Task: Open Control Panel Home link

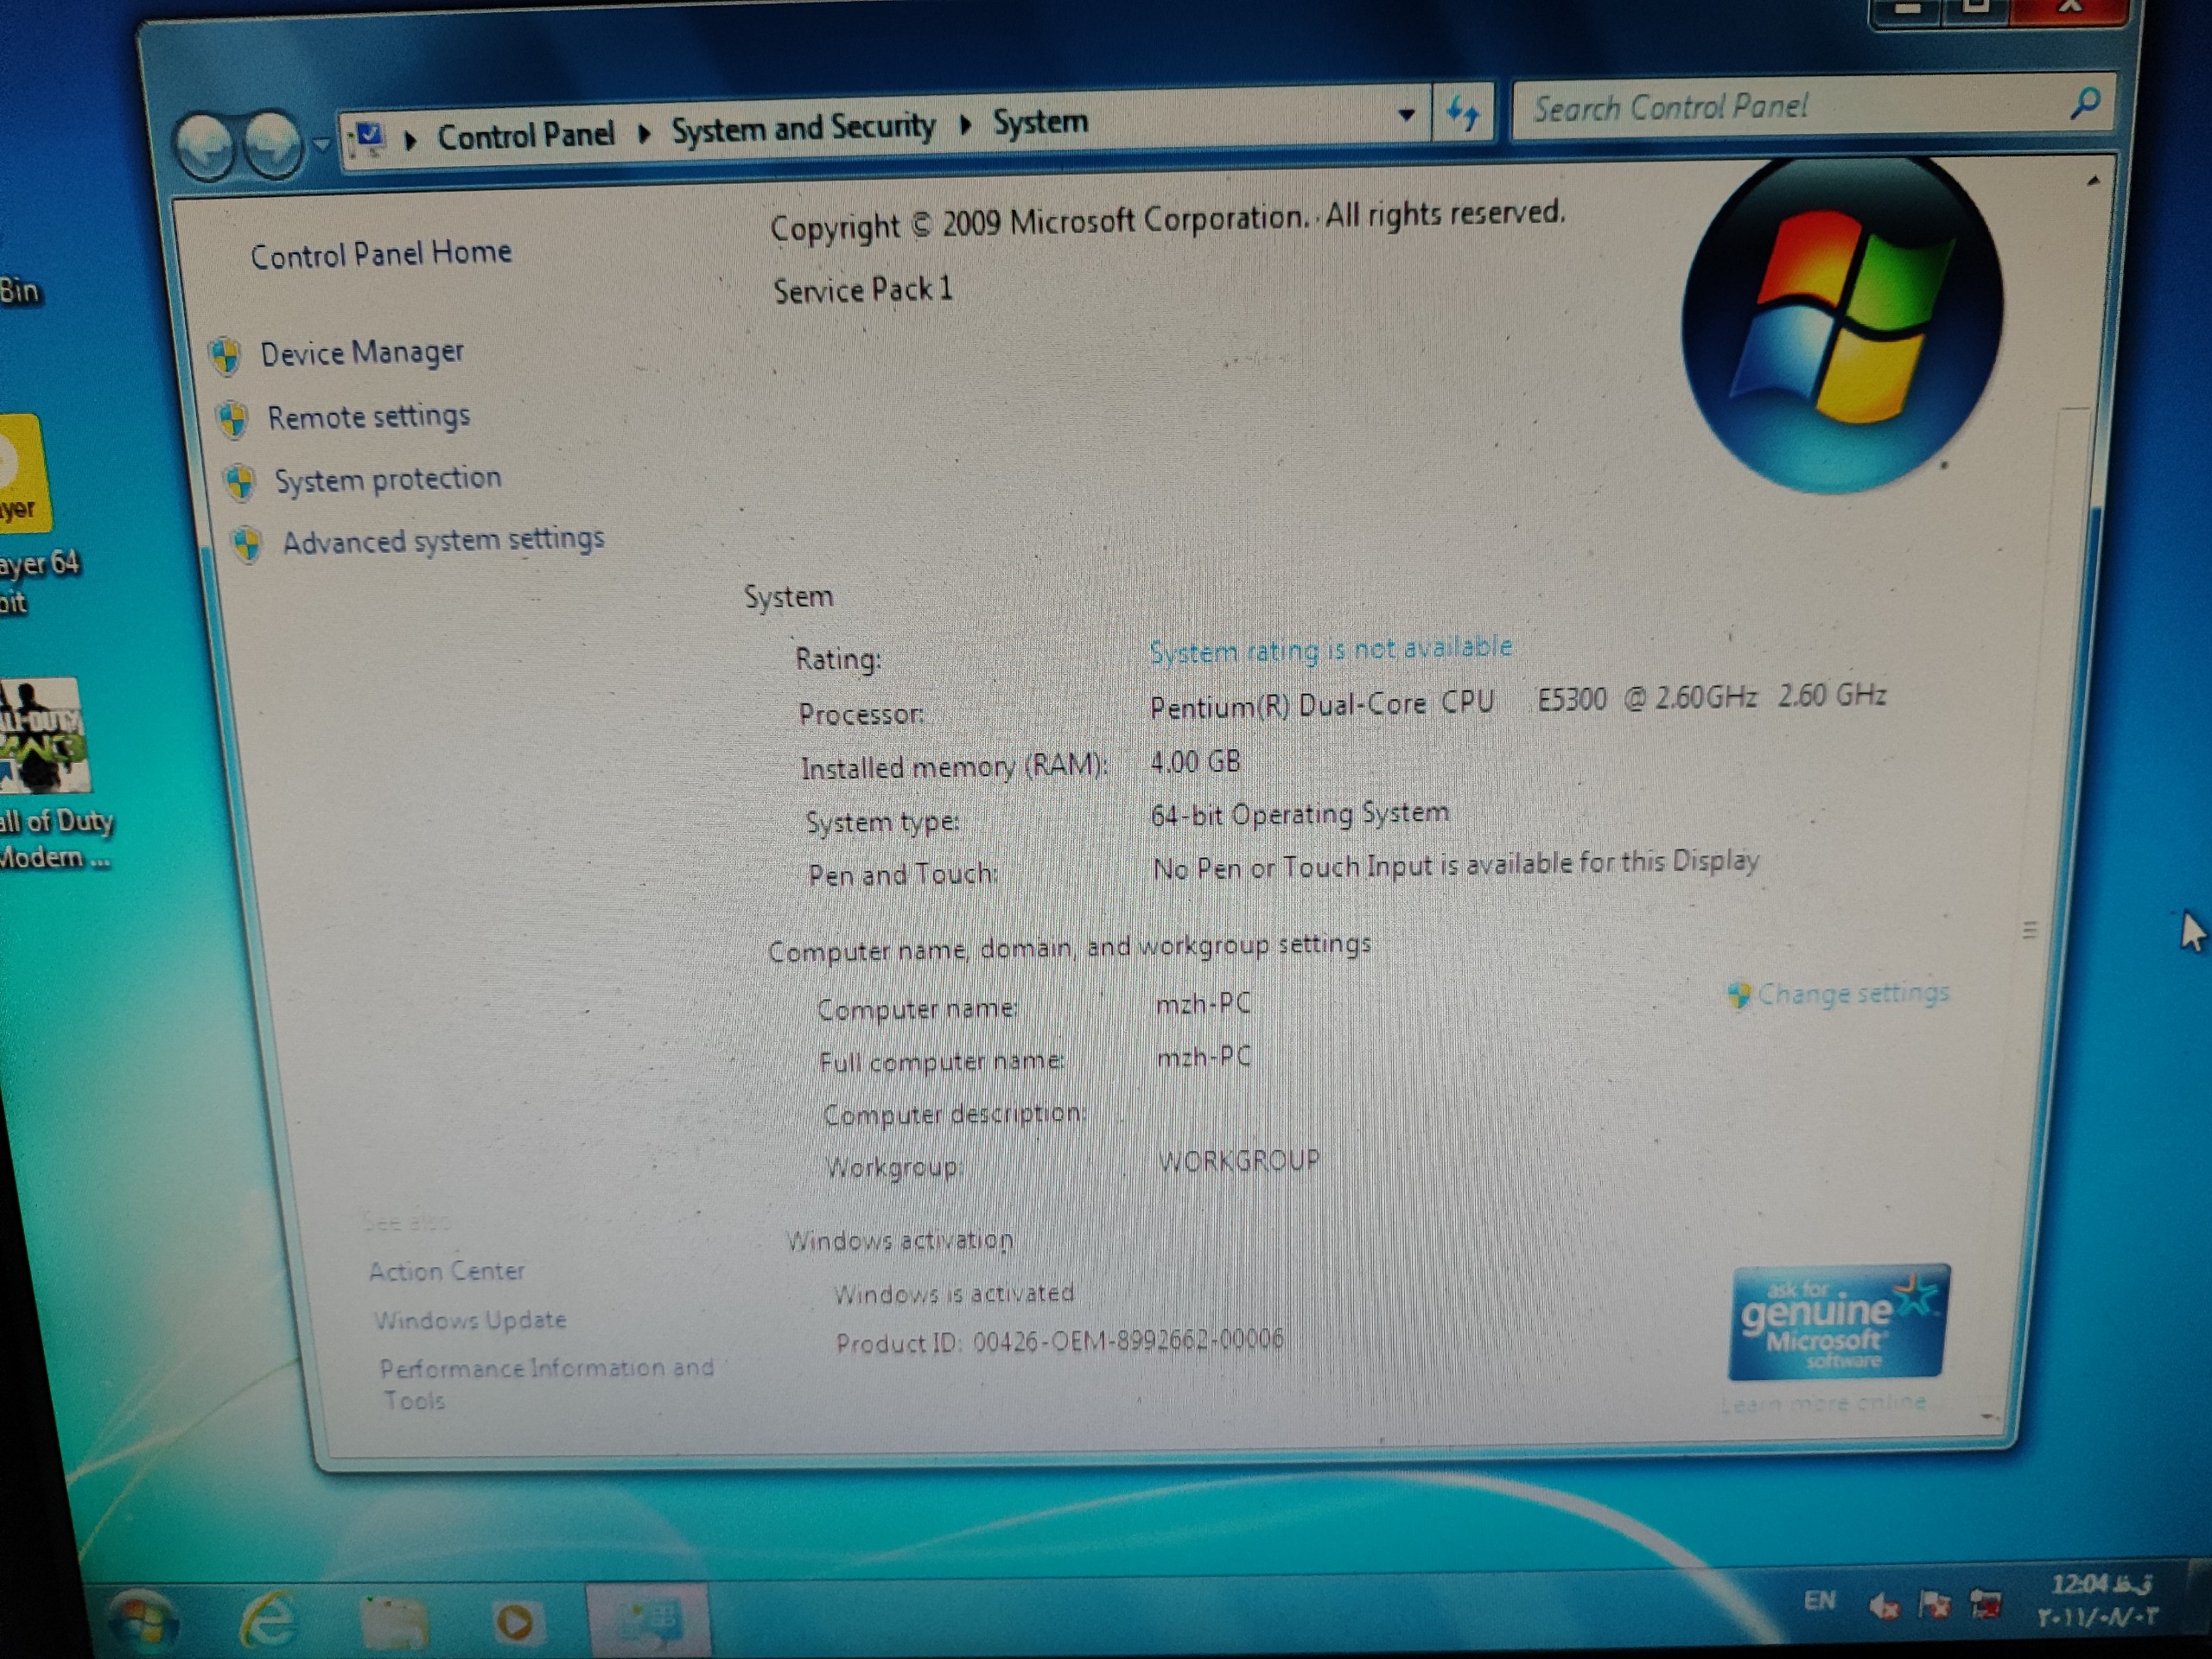Action: pos(381,254)
